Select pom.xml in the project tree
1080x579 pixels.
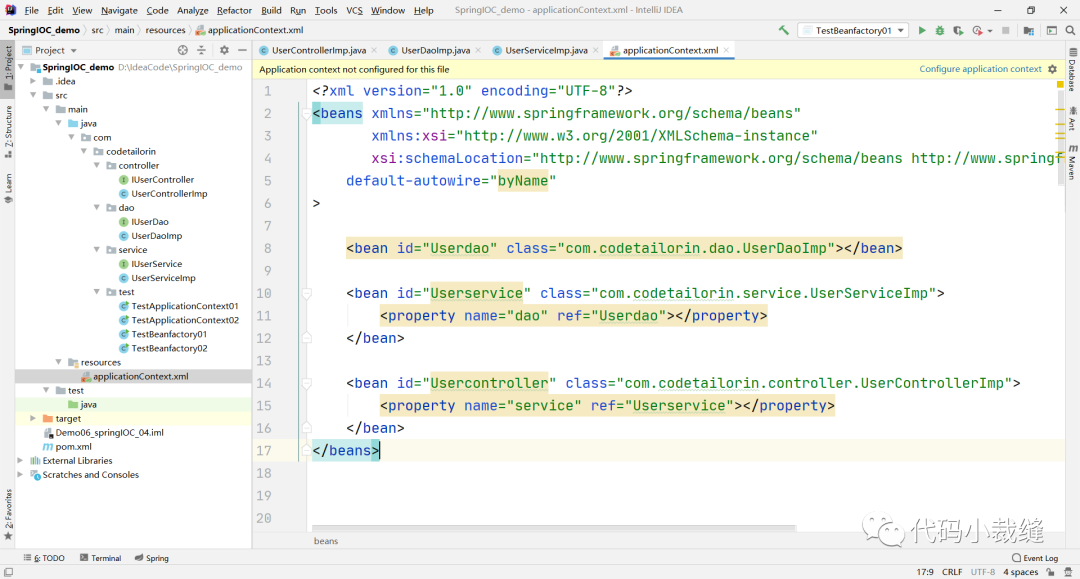pyautogui.click(x=73, y=447)
